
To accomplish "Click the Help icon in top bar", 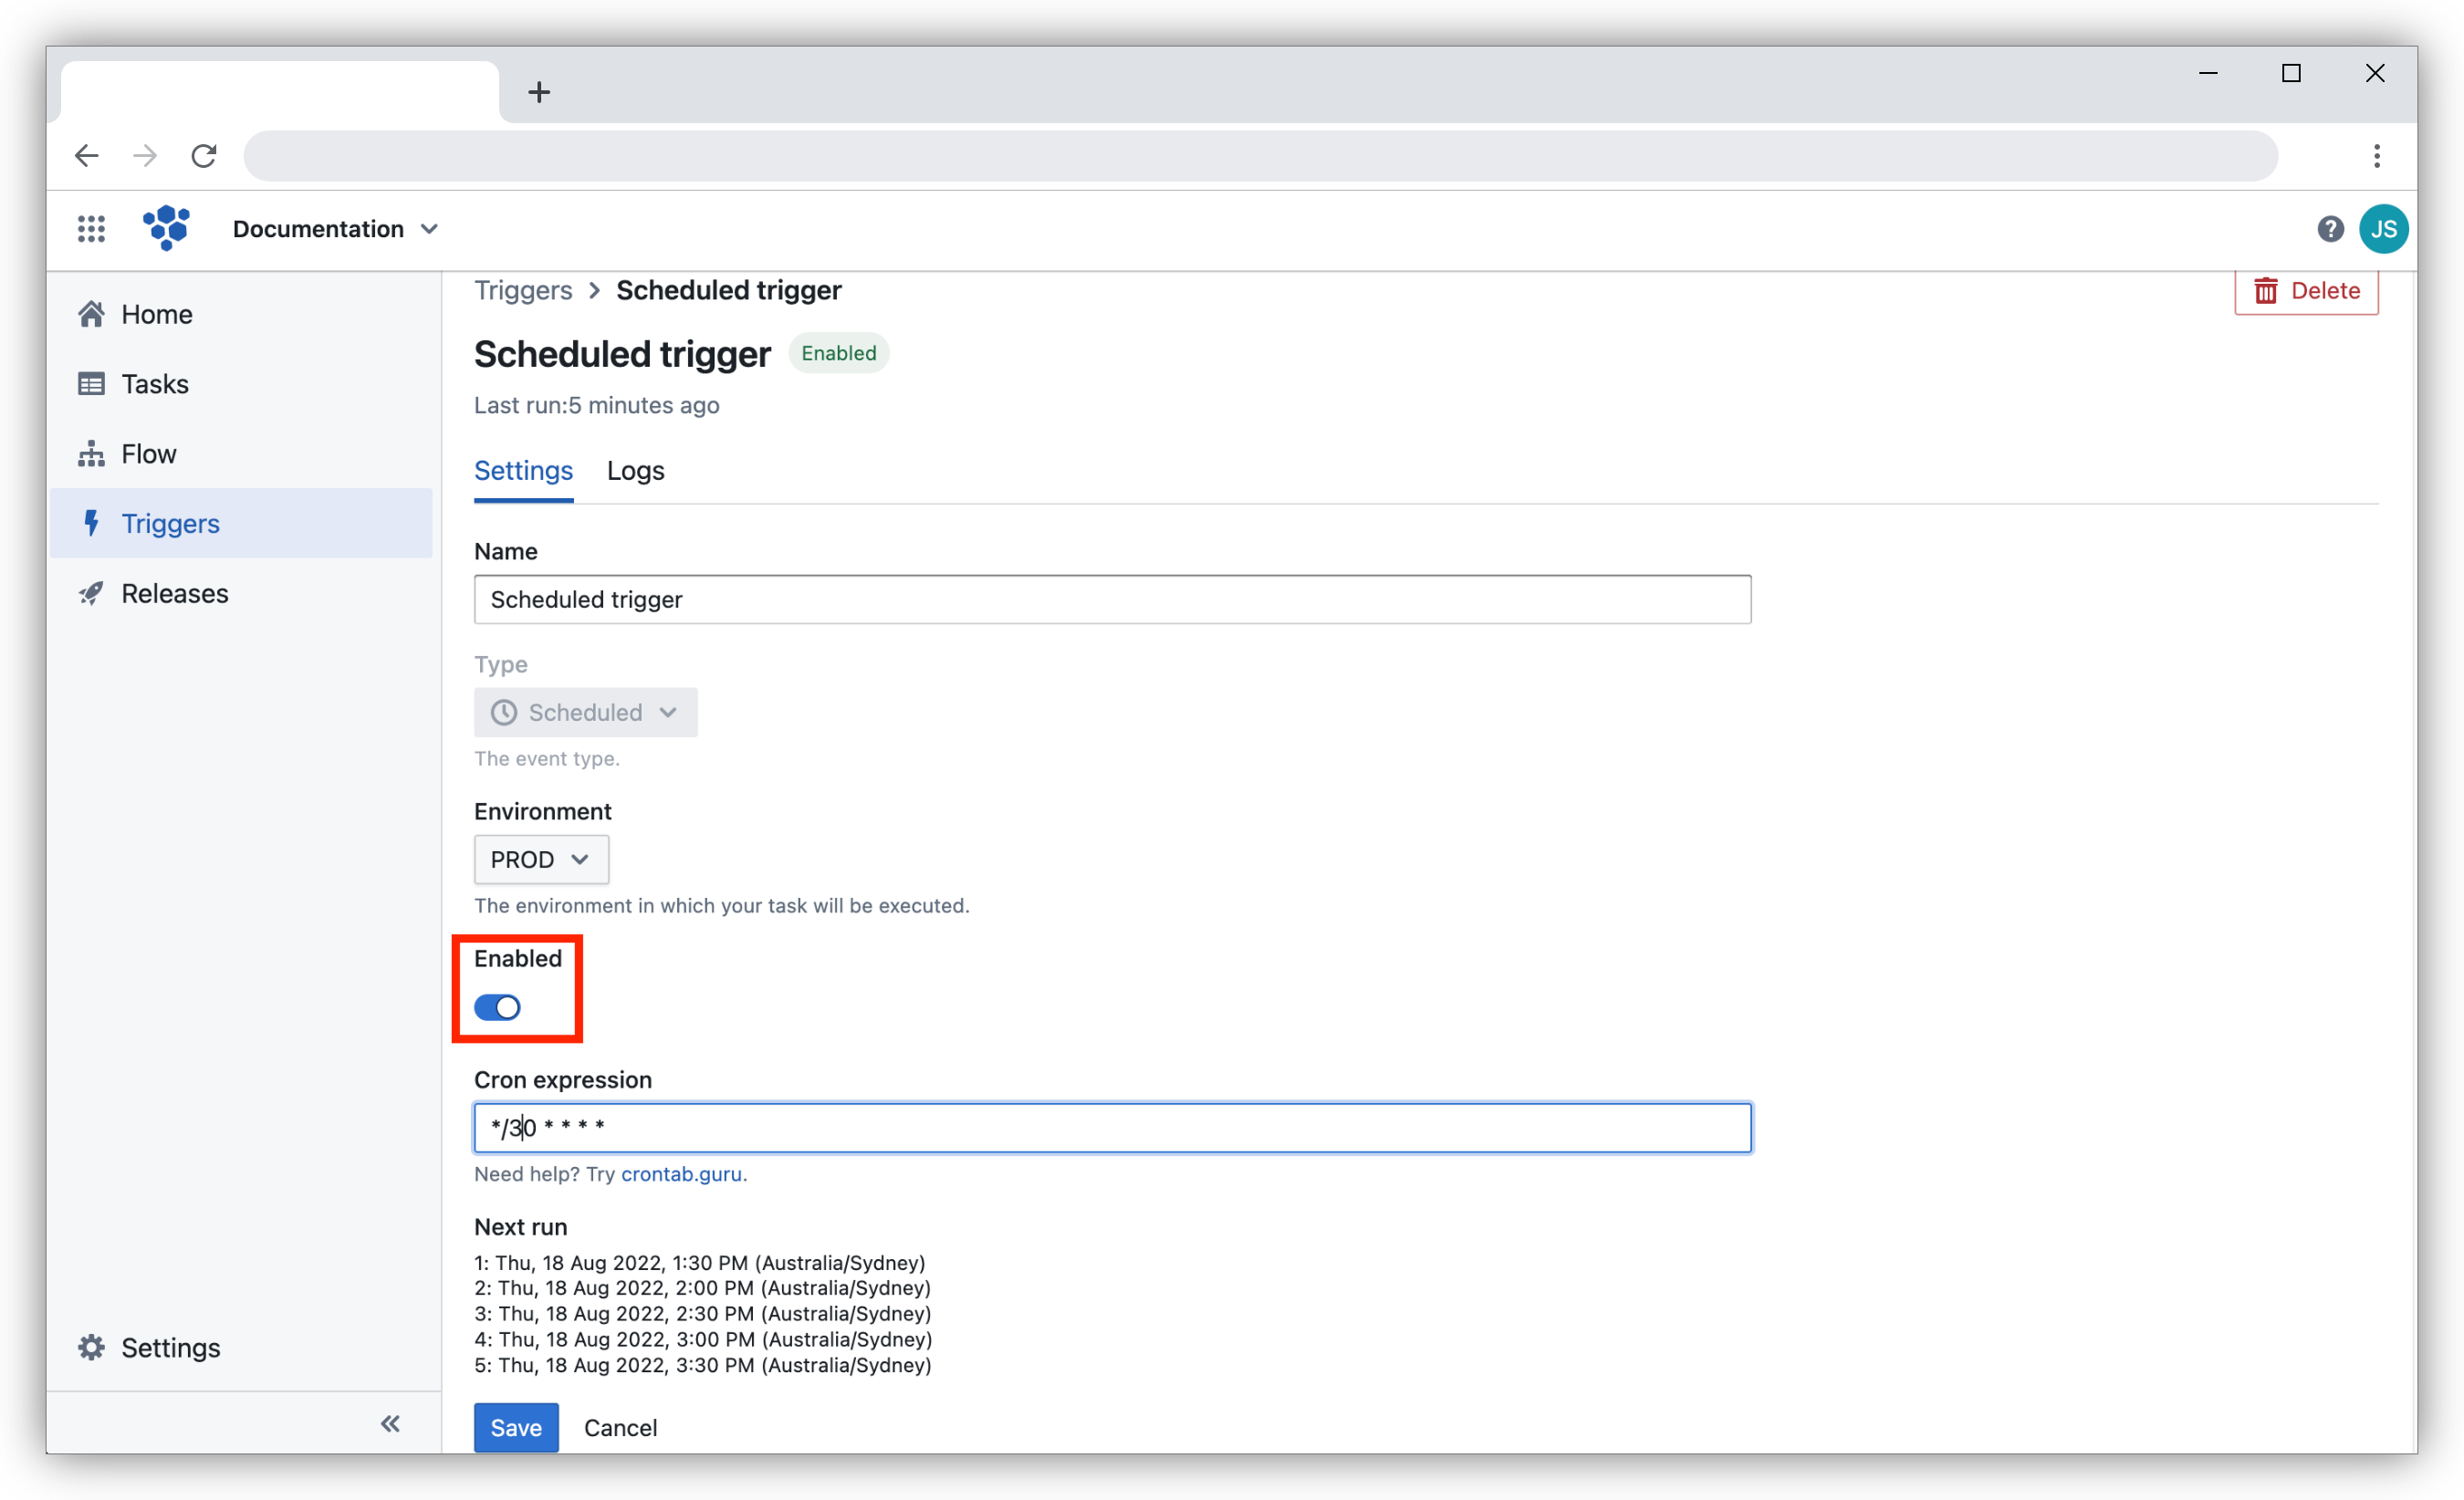I will [x=2330, y=229].
